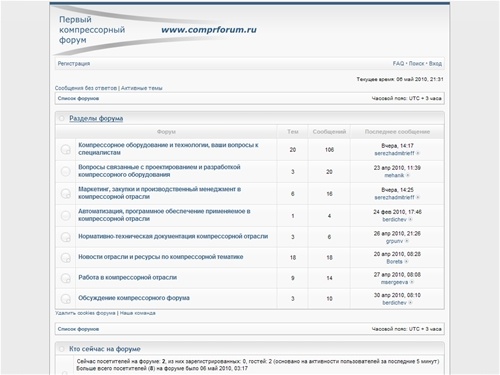Click Удалить cookies форума link
500x375 pixels.
(x=85, y=313)
